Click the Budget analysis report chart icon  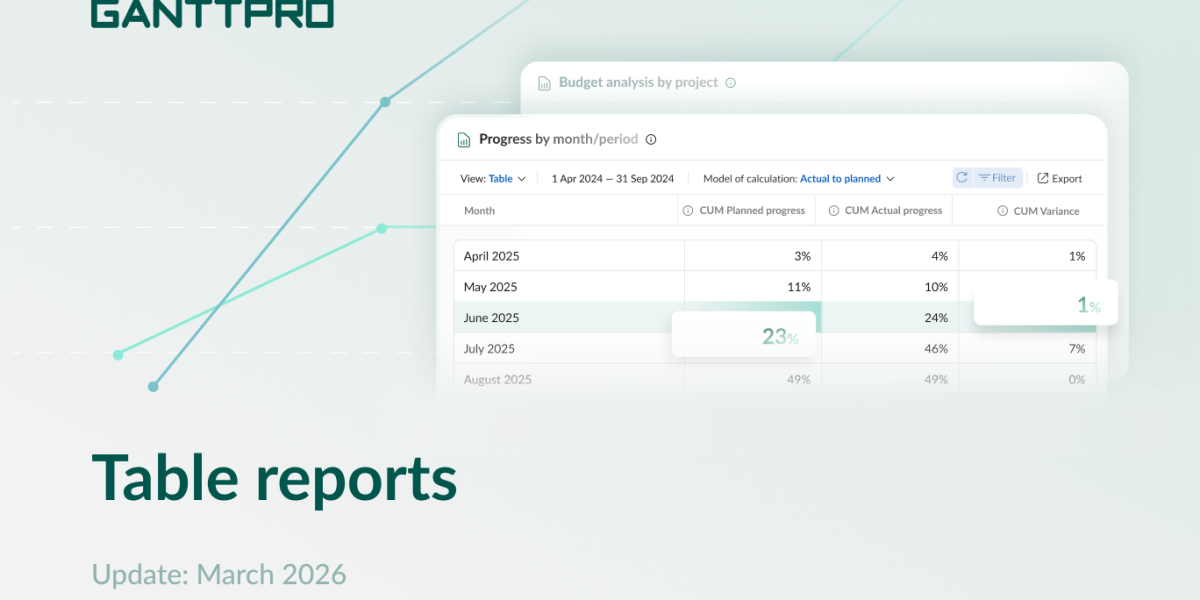point(543,82)
